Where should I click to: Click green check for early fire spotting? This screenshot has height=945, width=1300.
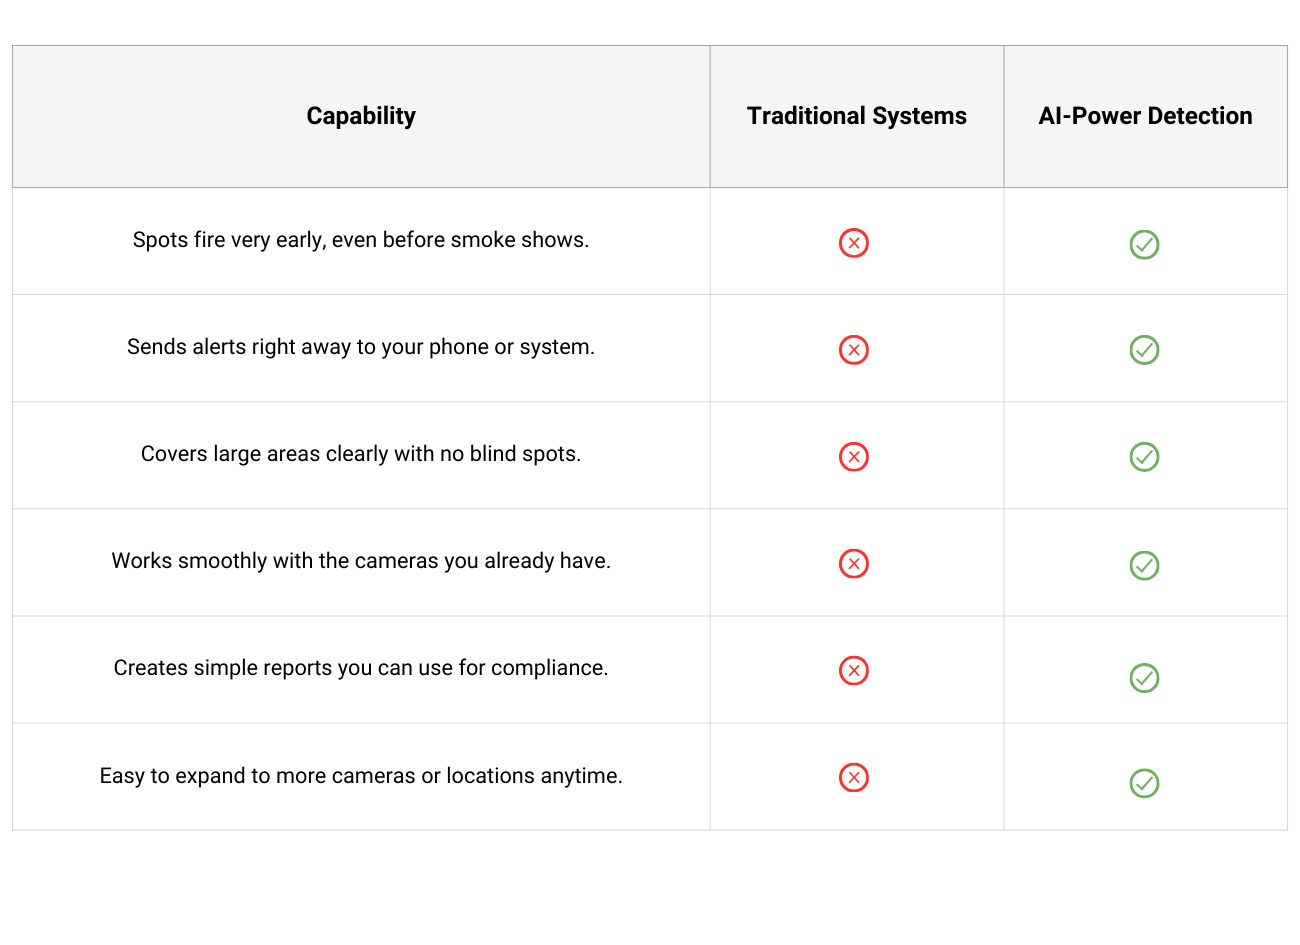point(1144,244)
